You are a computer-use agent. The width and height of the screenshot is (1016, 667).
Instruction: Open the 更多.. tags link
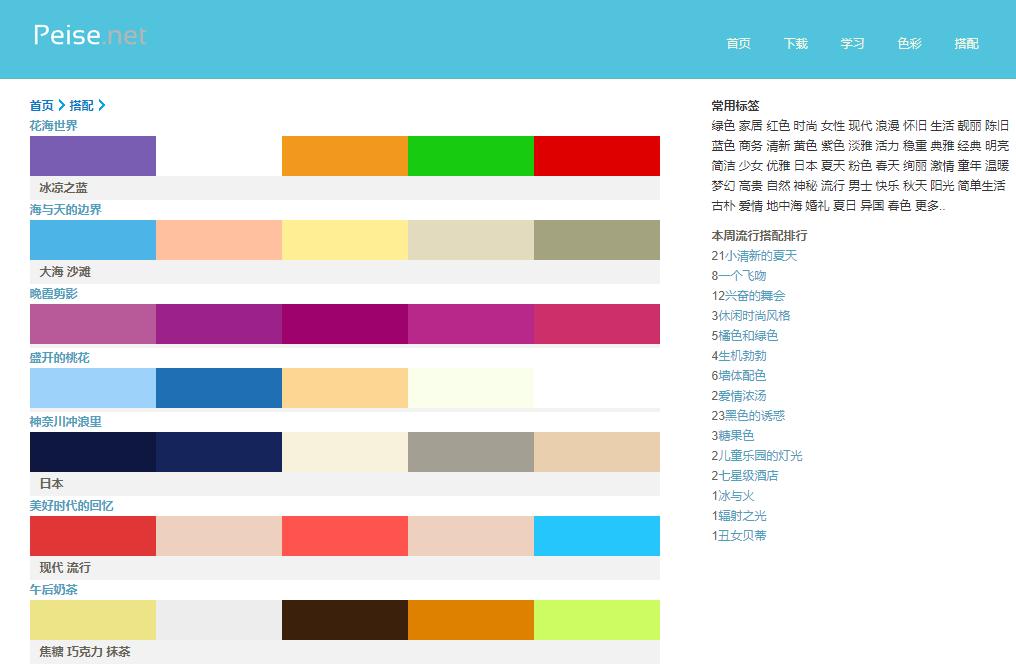tap(929, 206)
